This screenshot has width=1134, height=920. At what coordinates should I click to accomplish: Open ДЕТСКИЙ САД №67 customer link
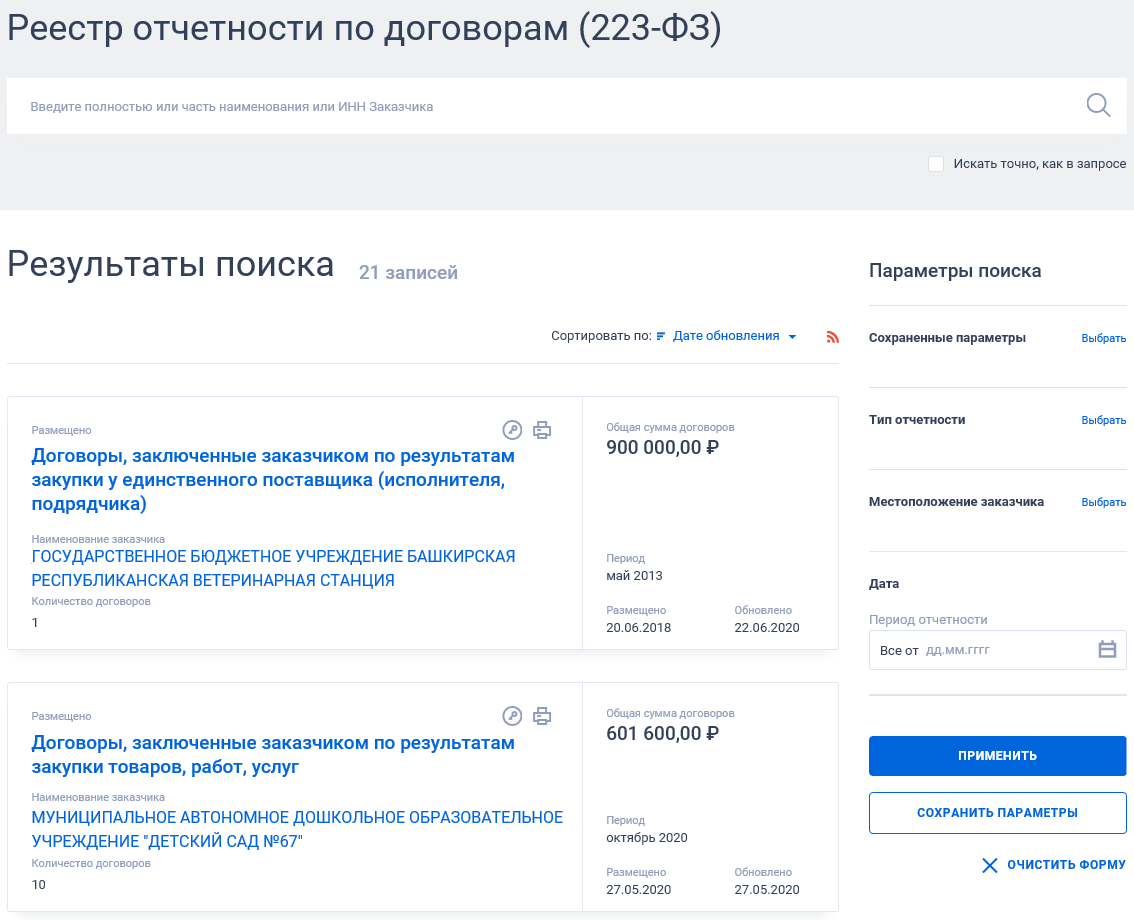[x=297, y=830]
